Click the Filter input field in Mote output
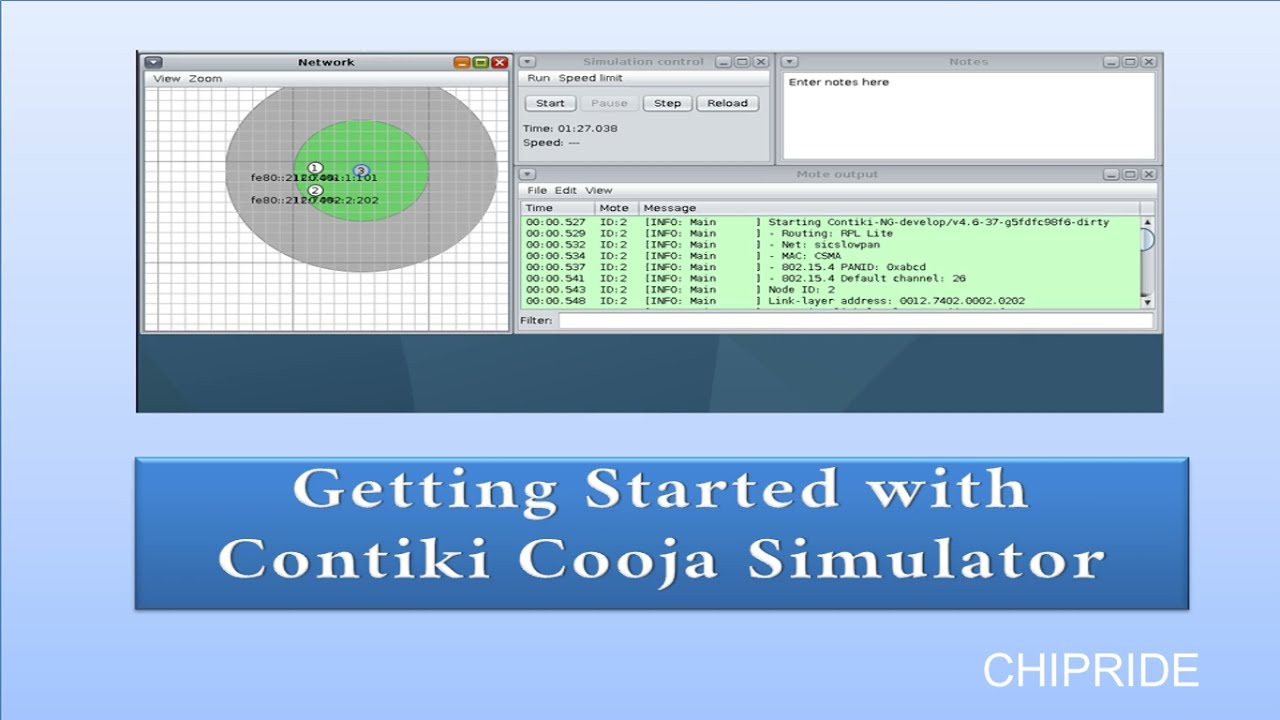Screen dimensions: 1280x720 [x=855, y=320]
